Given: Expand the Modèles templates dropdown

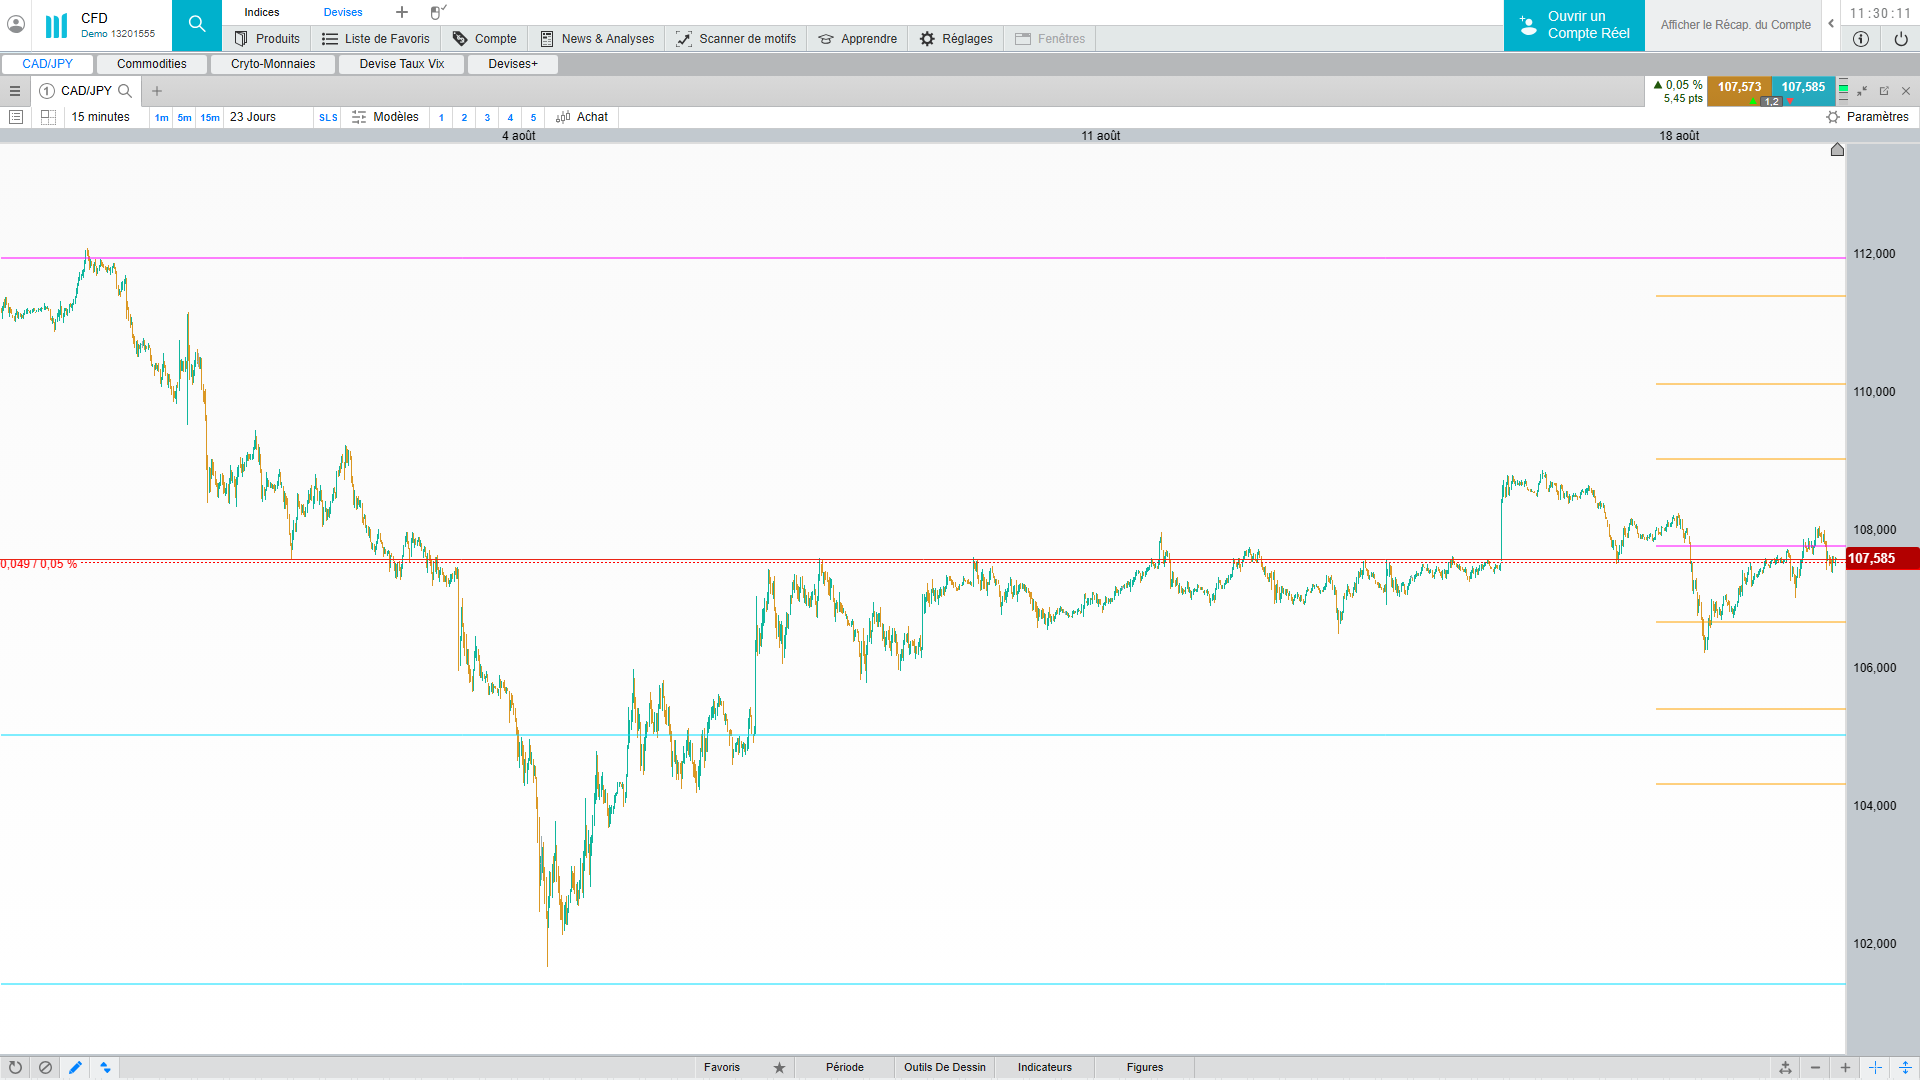Looking at the screenshot, I should point(386,117).
